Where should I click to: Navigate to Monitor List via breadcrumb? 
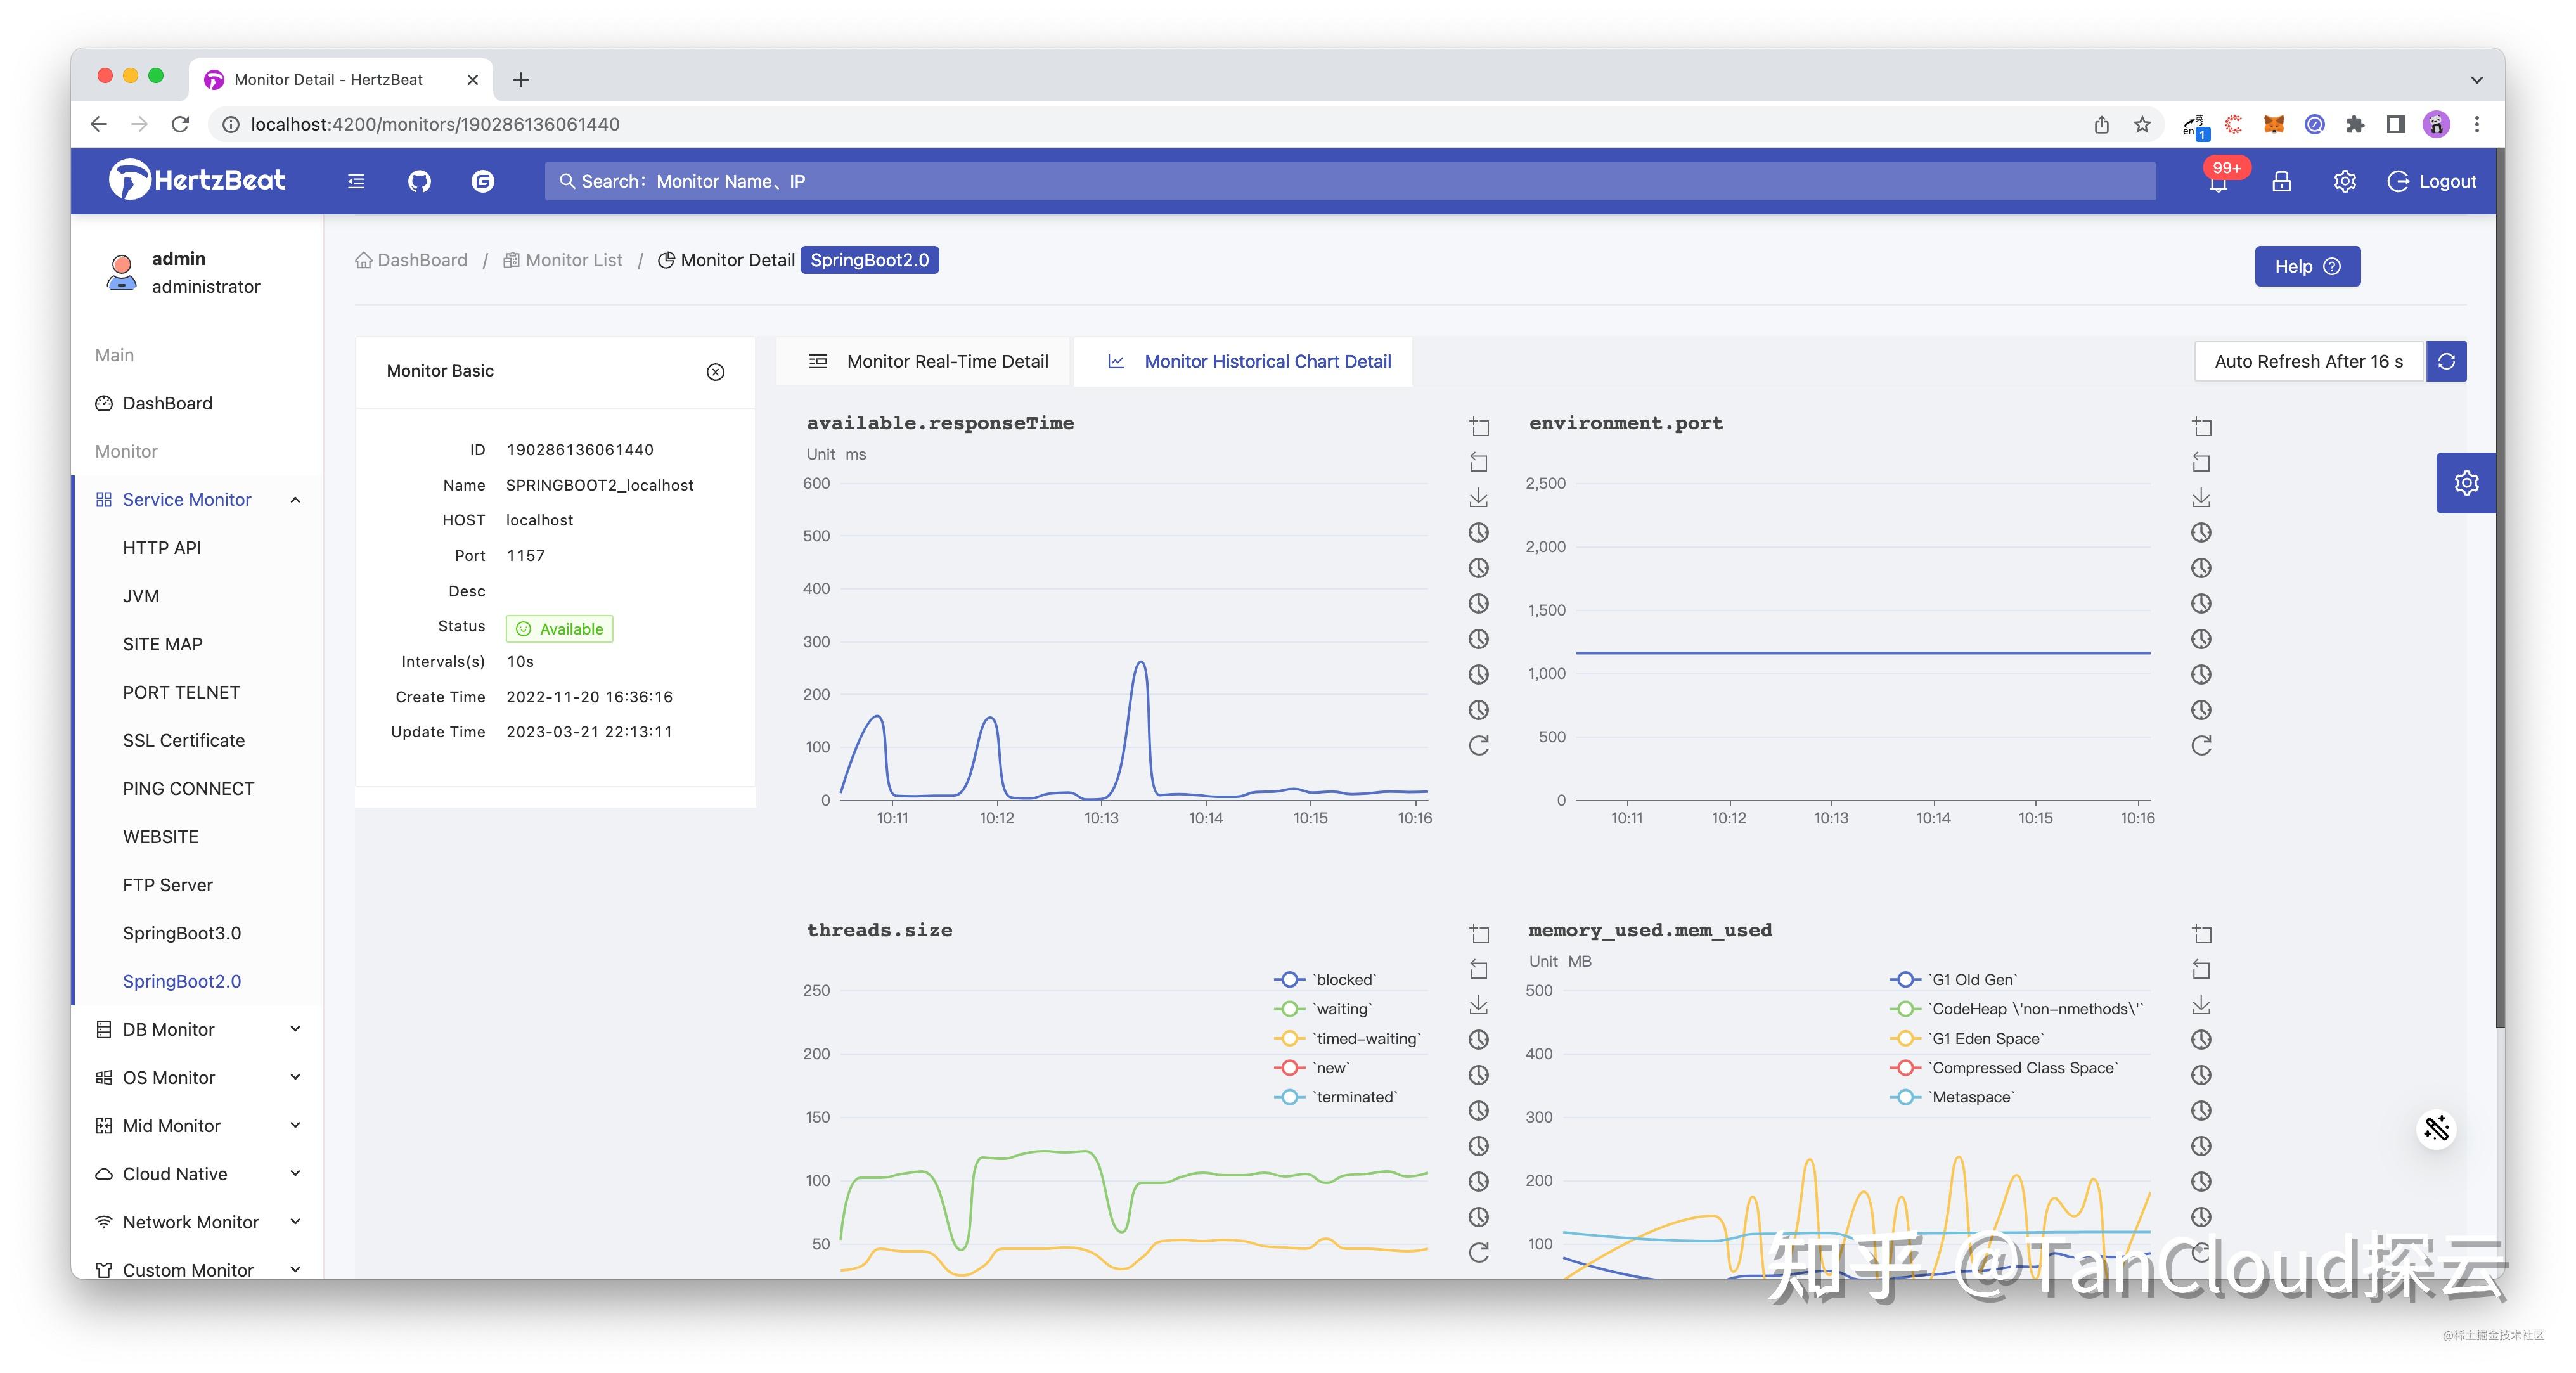573,260
